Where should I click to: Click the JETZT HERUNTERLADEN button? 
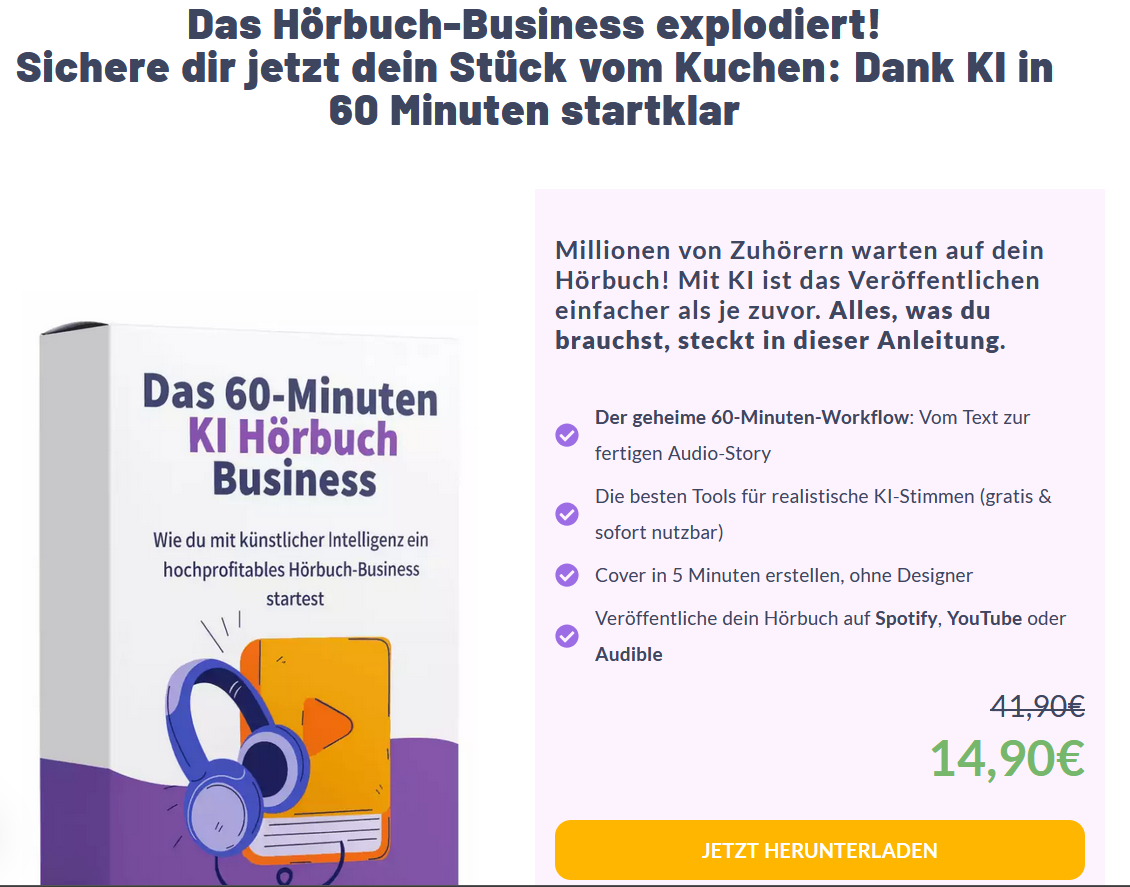click(819, 850)
